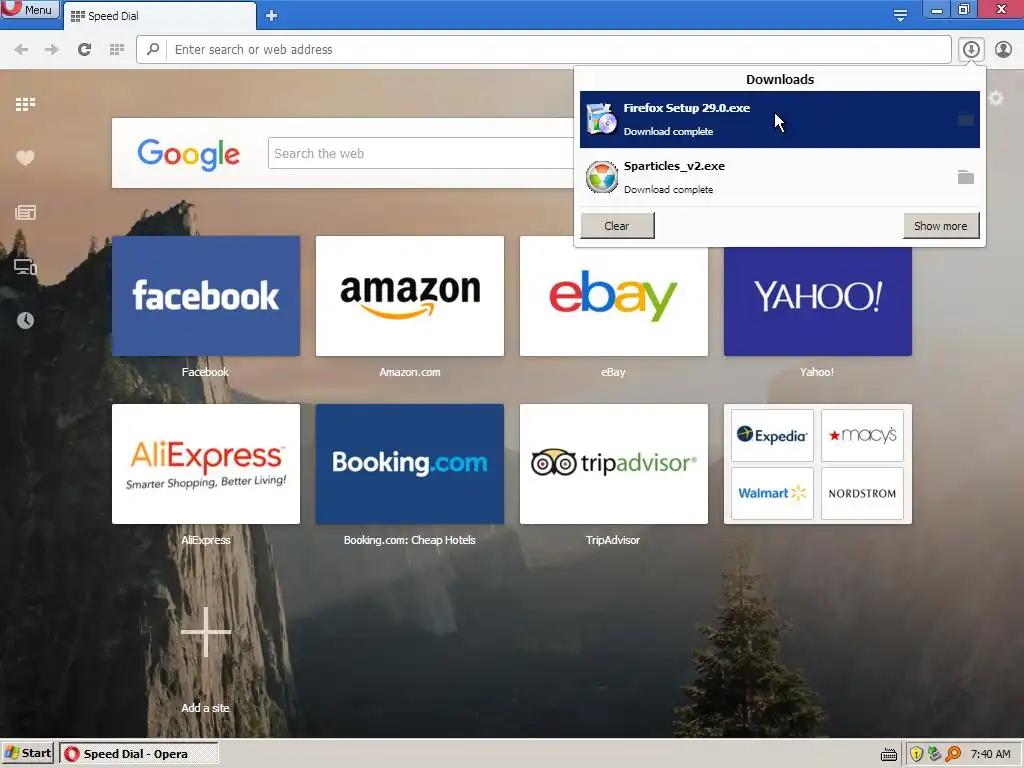Viewport: 1024px width, 768px height.
Task: Open the Windows Start button
Action: click(27, 753)
